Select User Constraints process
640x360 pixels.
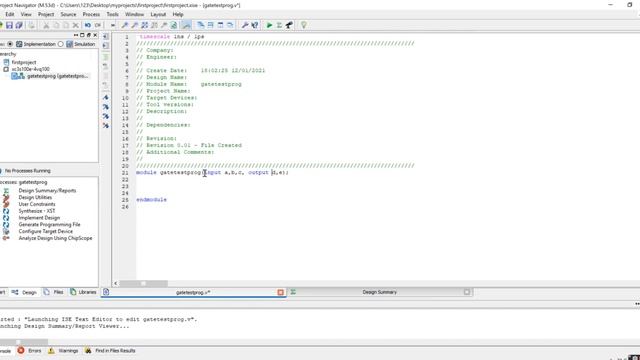pyautogui.click(x=37, y=204)
